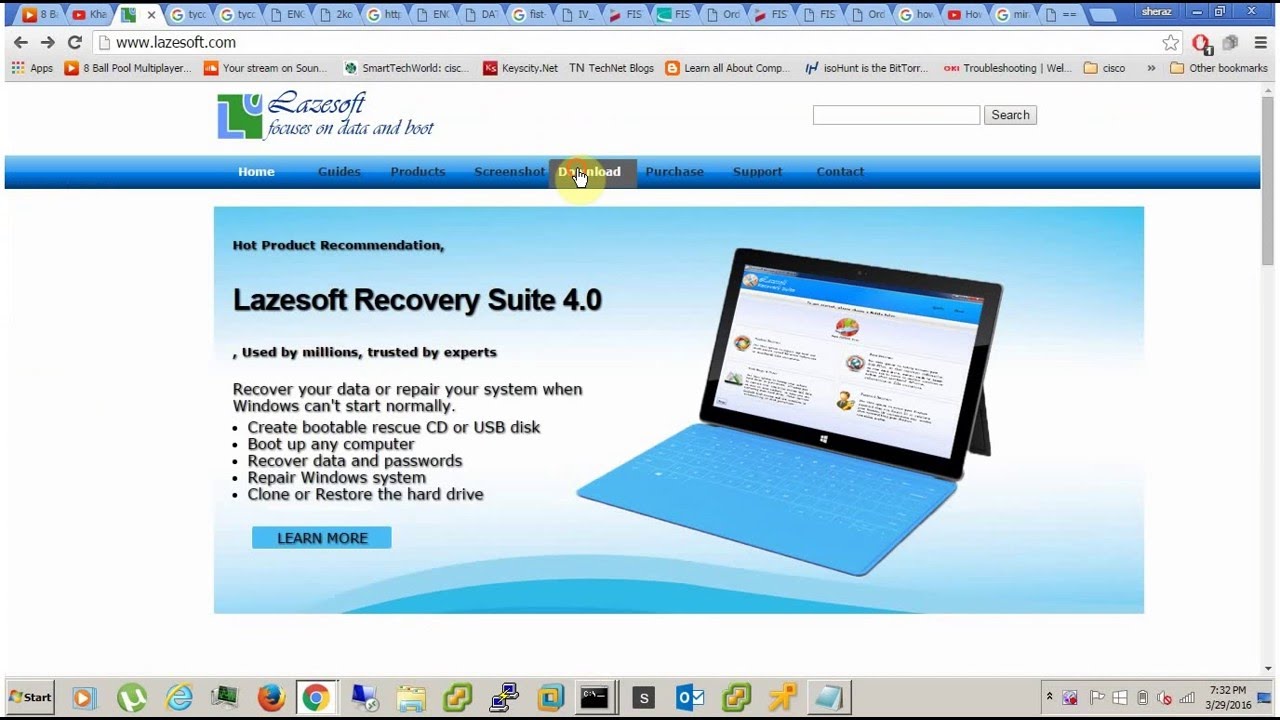Click the signal bars tray icon
This screenshot has width=1280, height=720.
pyautogui.click(x=1188, y=698)
